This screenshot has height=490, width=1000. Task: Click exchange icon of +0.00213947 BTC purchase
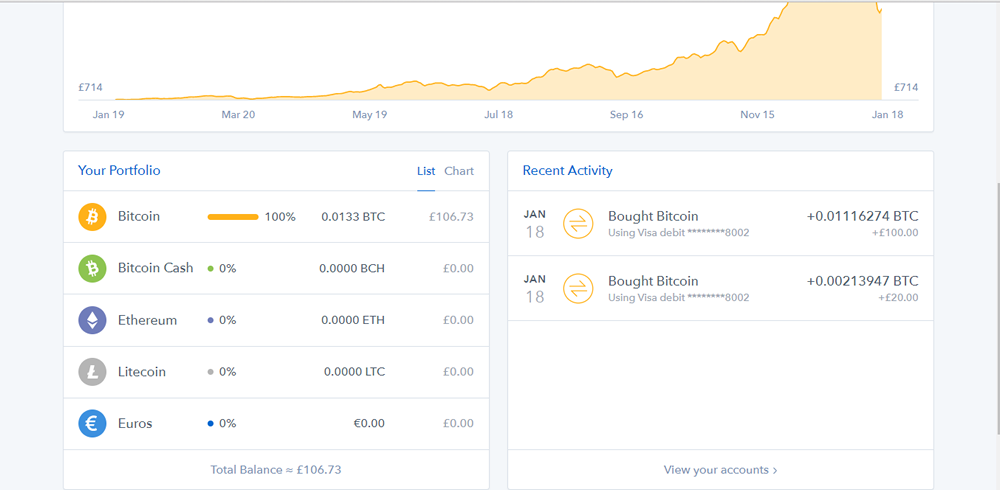(578, 288)
